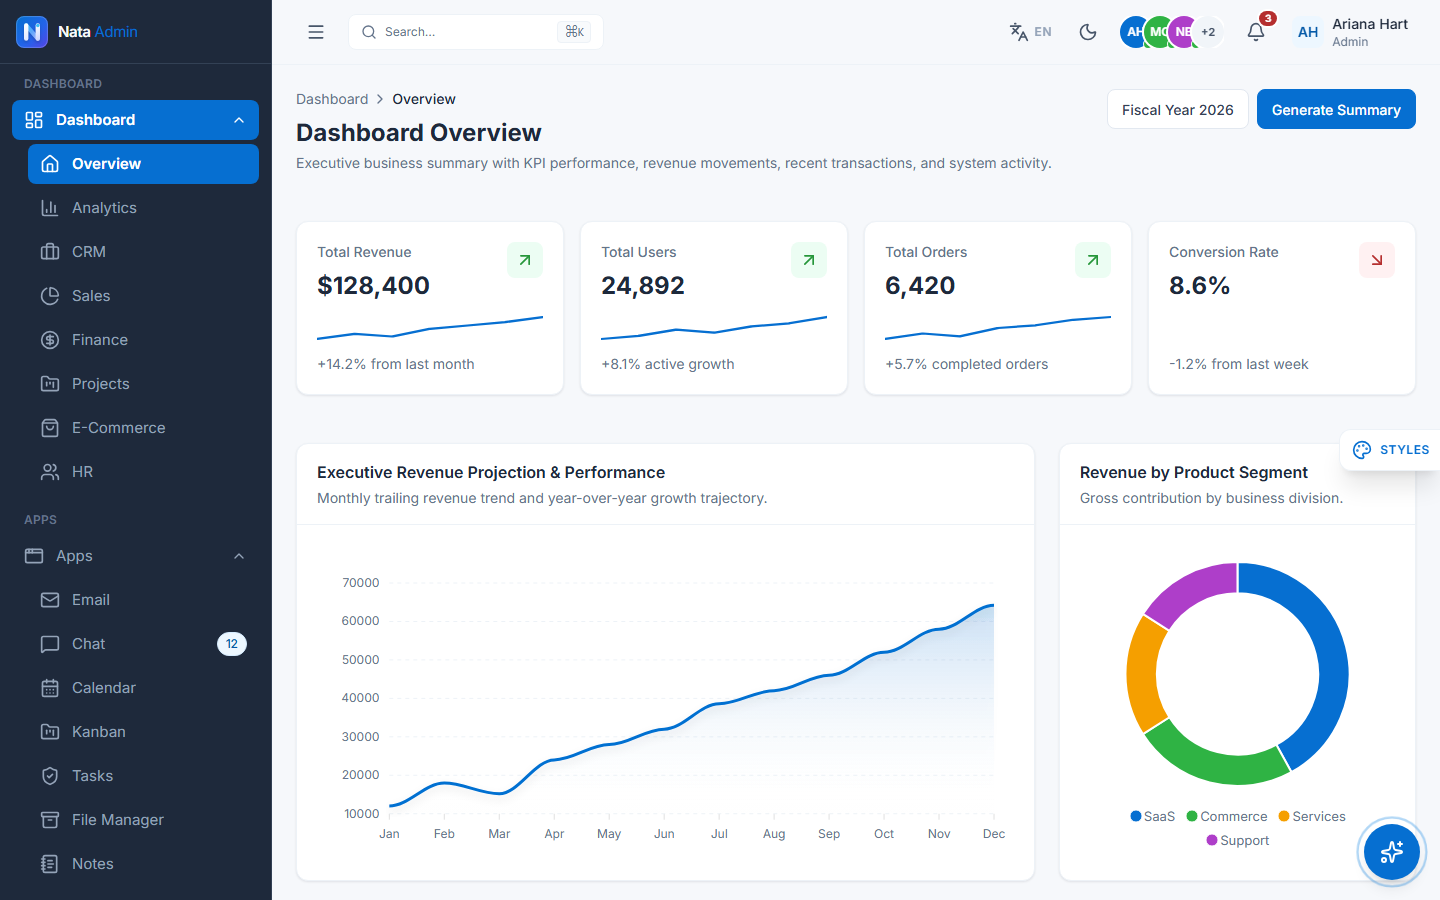Image resolution: width=1440 pixels, height=900 pixels.
Task: Toggle dark mode with the moon icon
Action: pos(1088,32)
